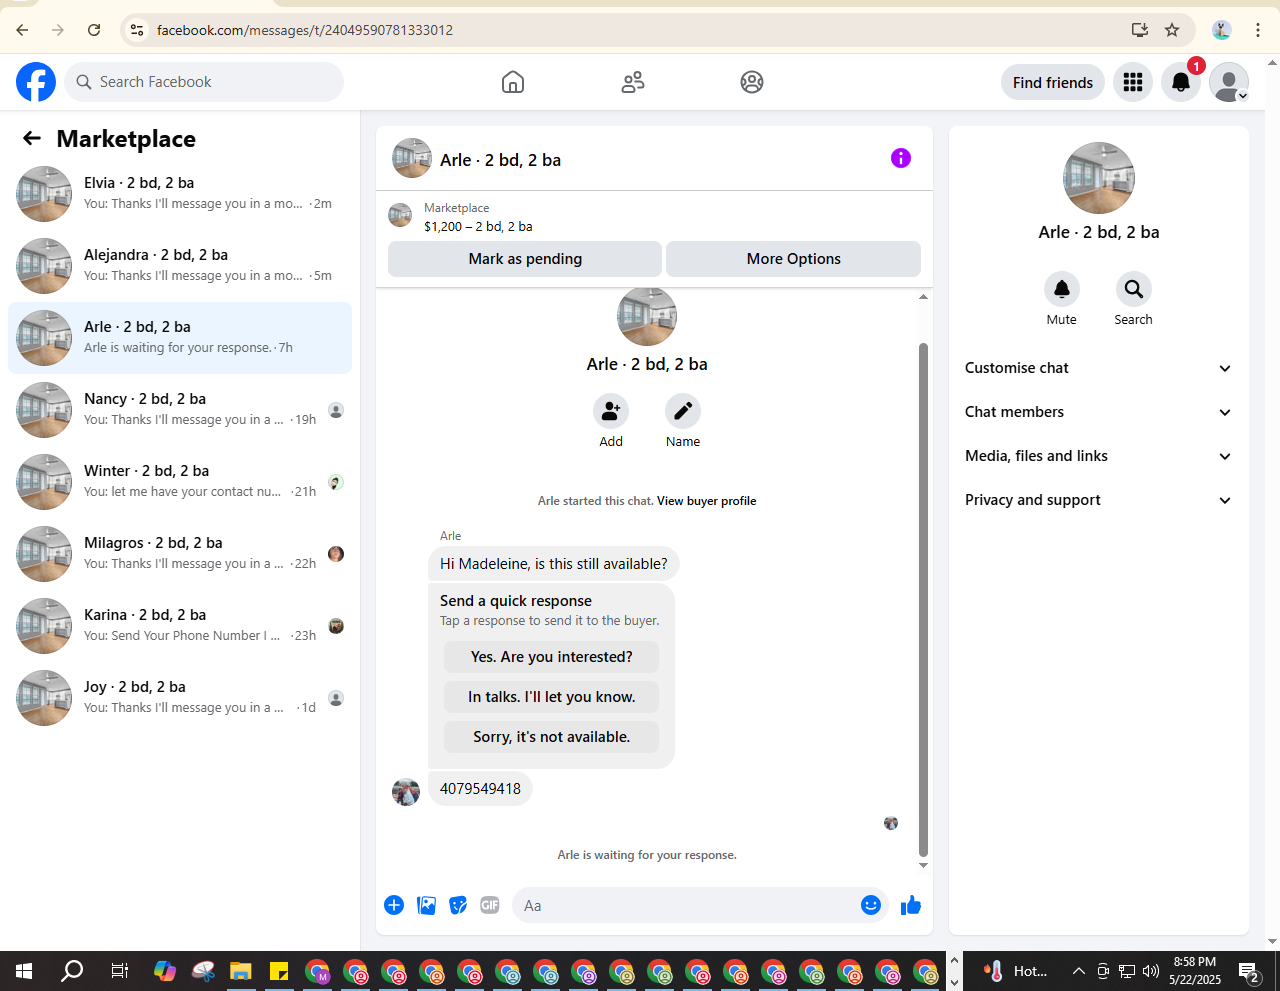Click the browser address bar URL
The image size is (1280, 991).
coord(305,30)
